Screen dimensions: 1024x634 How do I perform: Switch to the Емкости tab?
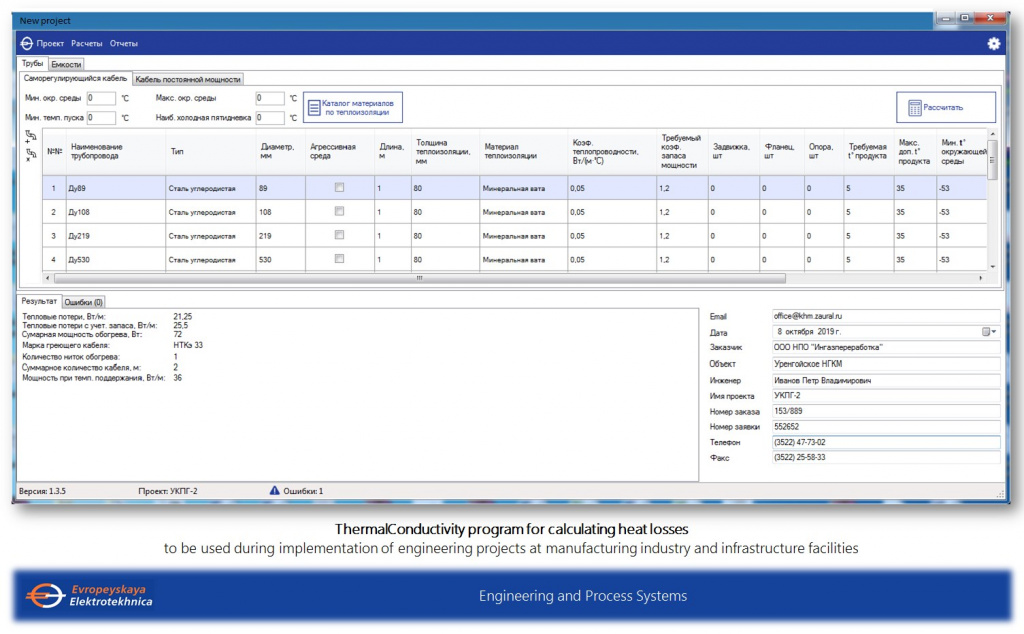66,65
